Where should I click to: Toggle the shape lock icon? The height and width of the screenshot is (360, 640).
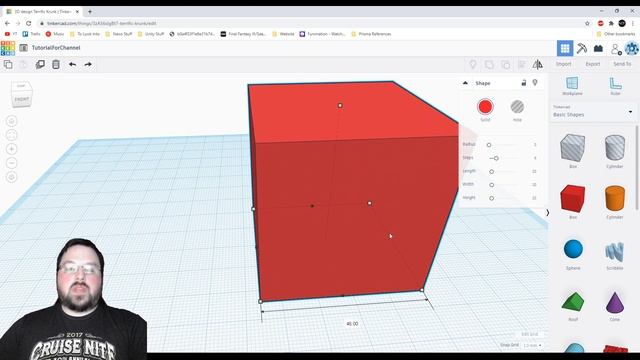(524, 83)
